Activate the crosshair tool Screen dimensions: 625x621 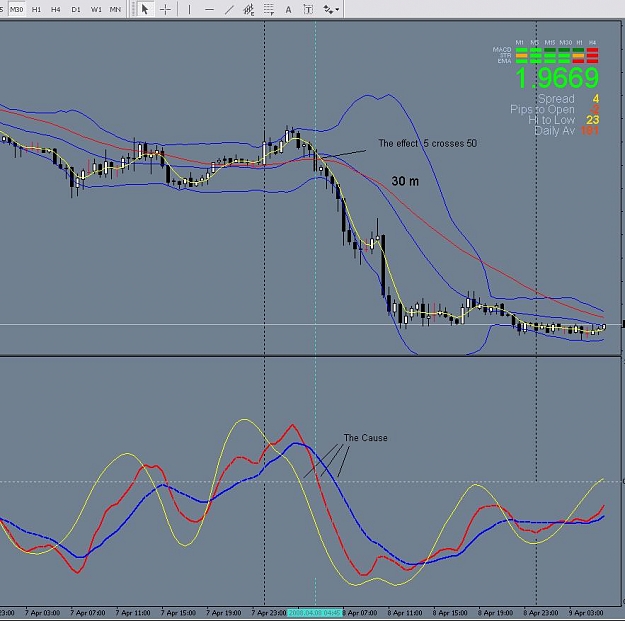(x=165, y=9)
